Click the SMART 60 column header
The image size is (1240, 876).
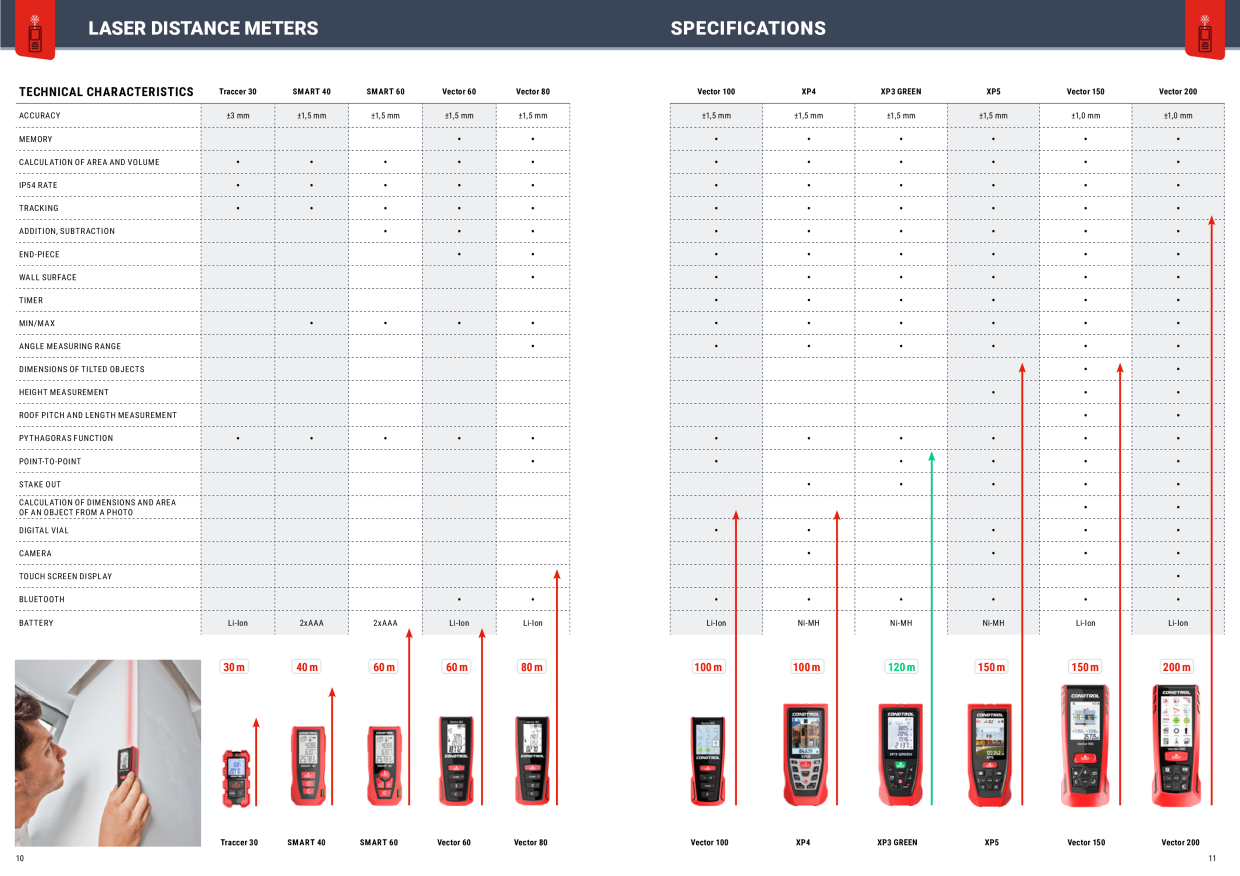385,92
